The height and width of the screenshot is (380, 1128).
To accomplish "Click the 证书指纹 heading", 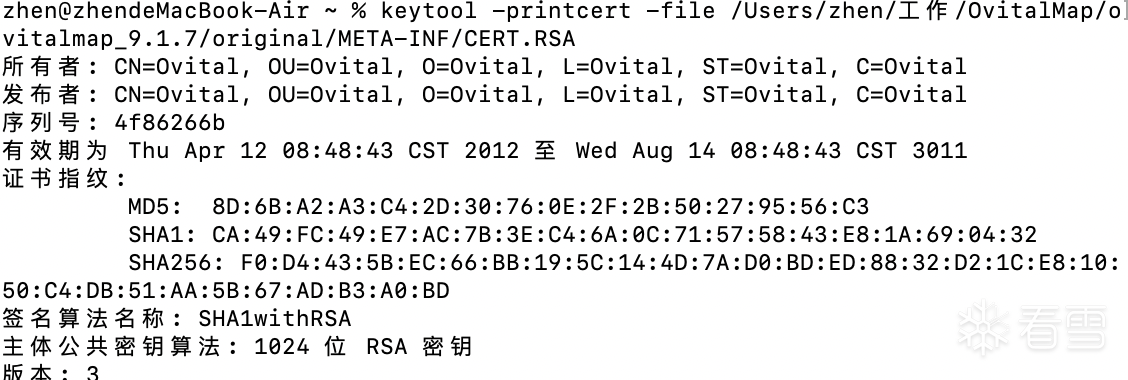I will [x=54, y=178].
